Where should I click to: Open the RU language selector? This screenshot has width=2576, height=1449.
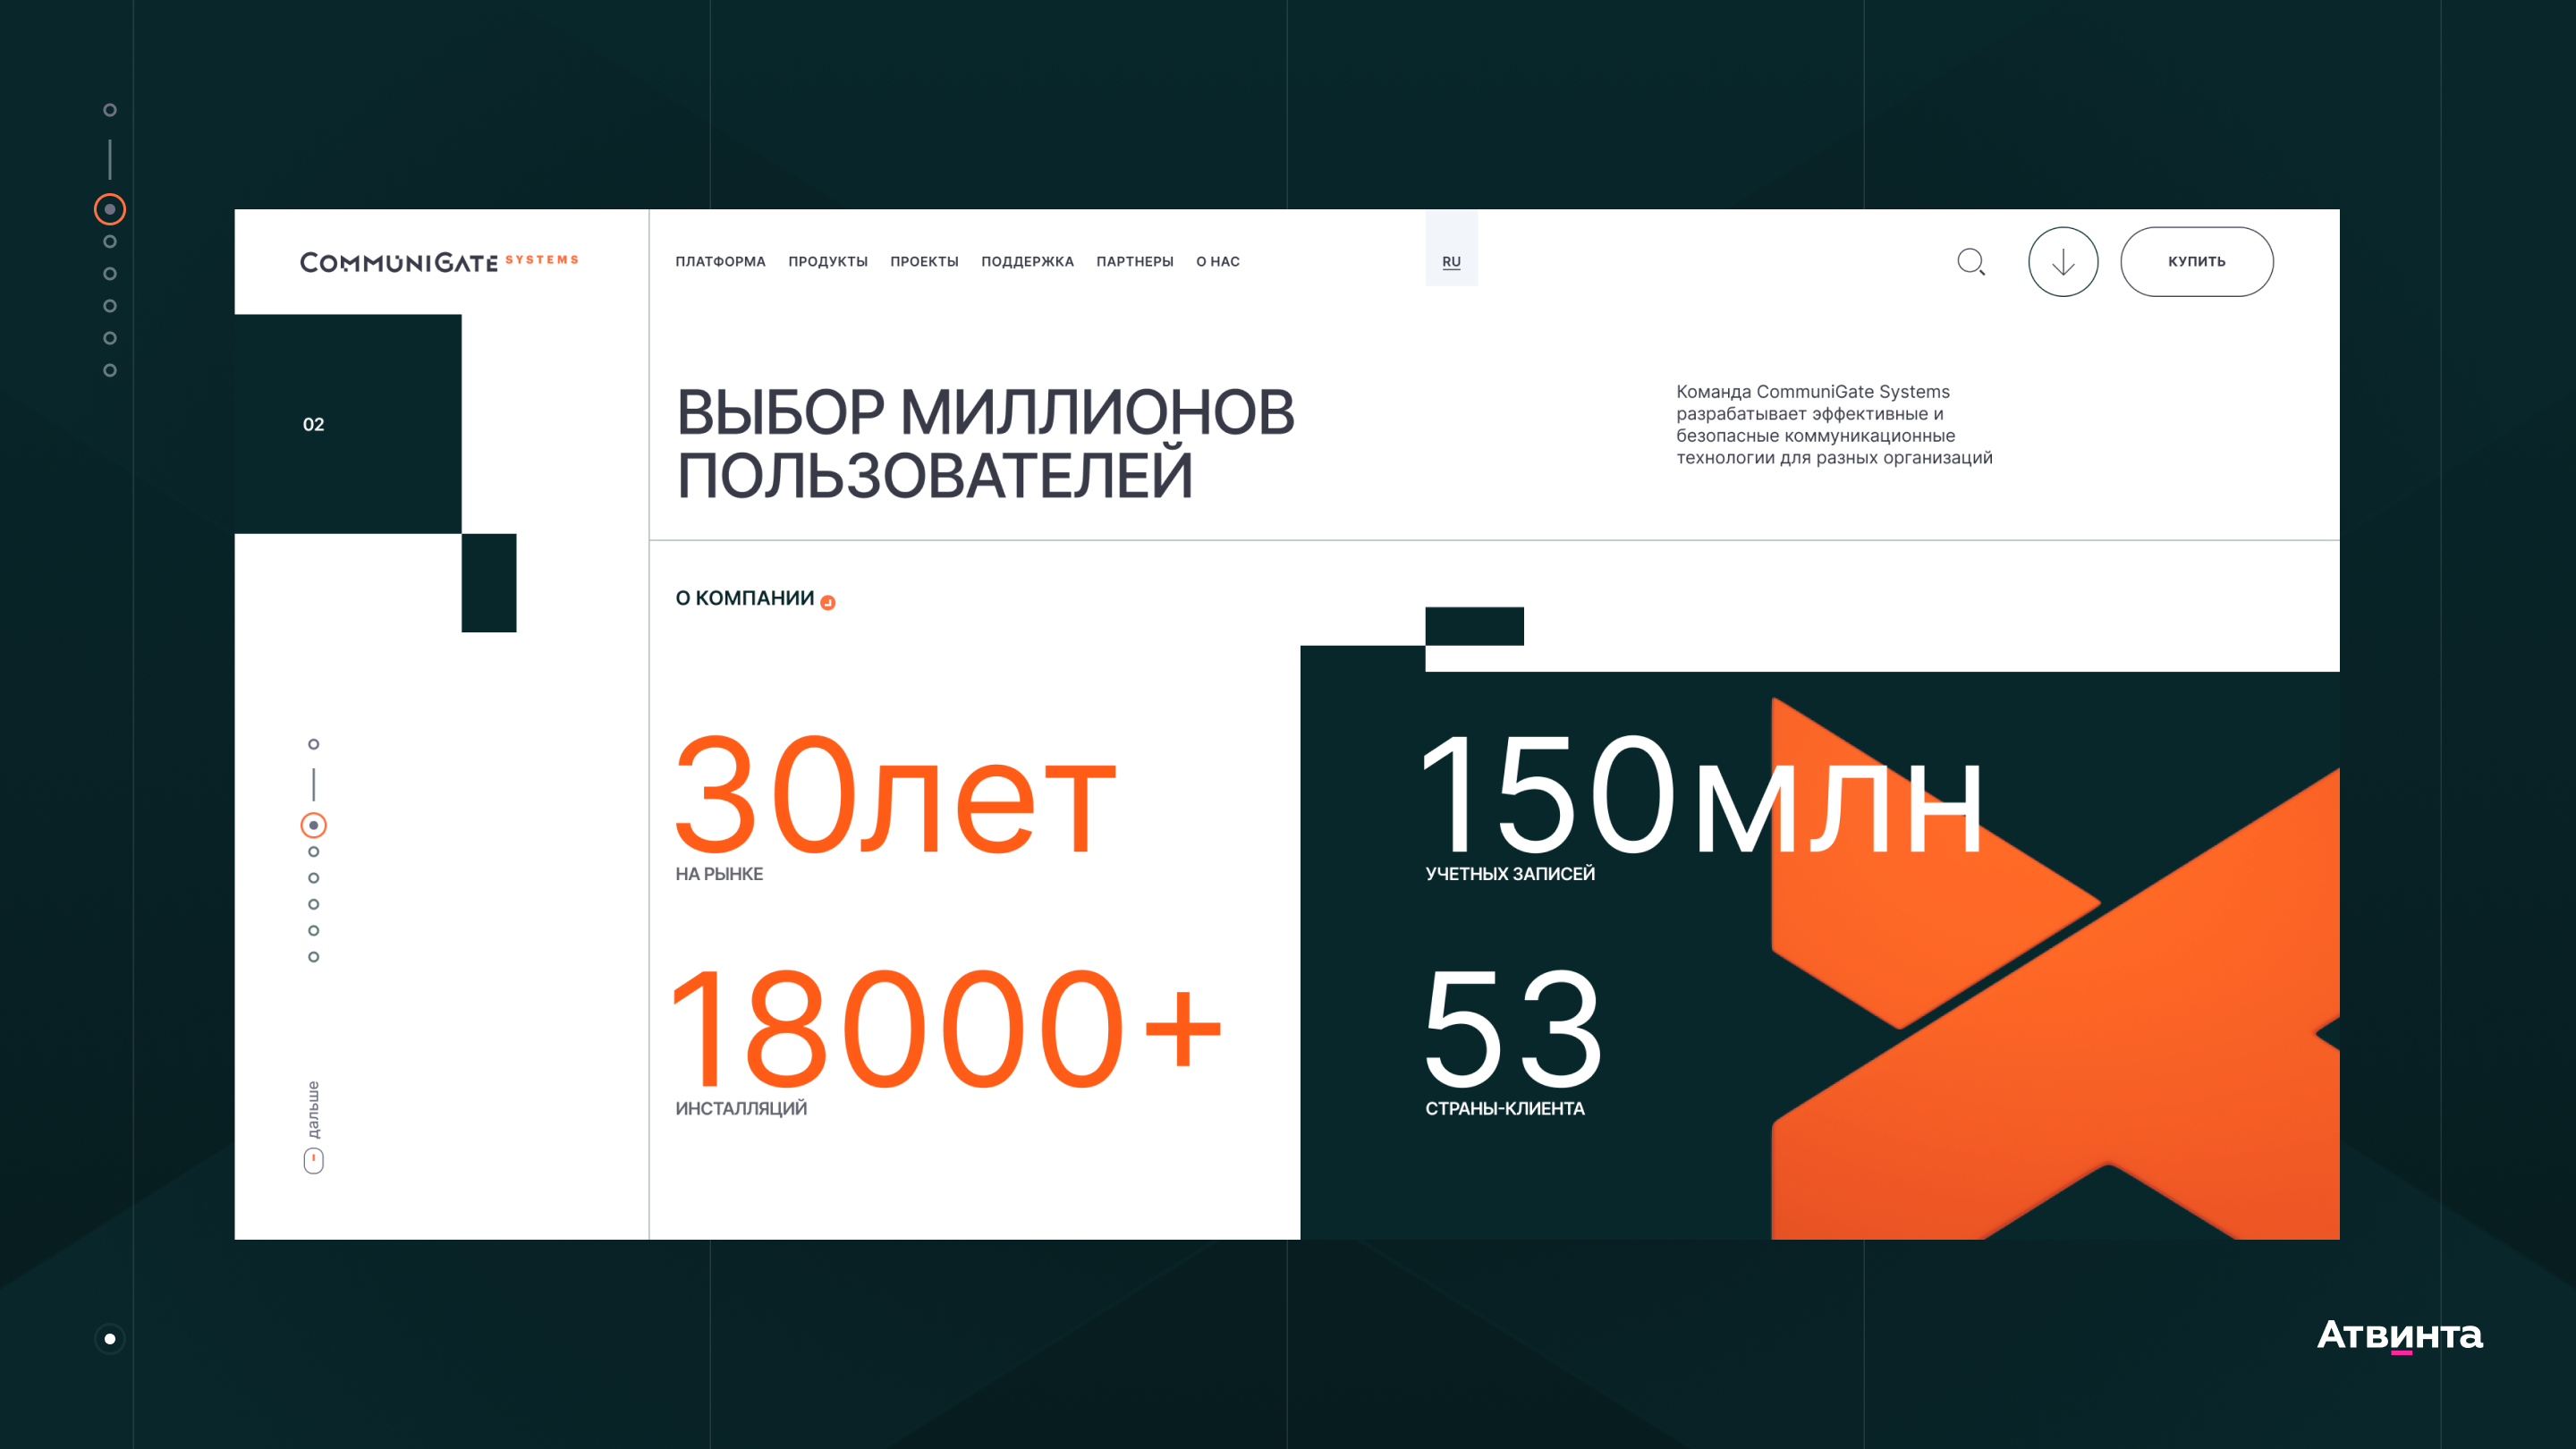(1451, 262)
